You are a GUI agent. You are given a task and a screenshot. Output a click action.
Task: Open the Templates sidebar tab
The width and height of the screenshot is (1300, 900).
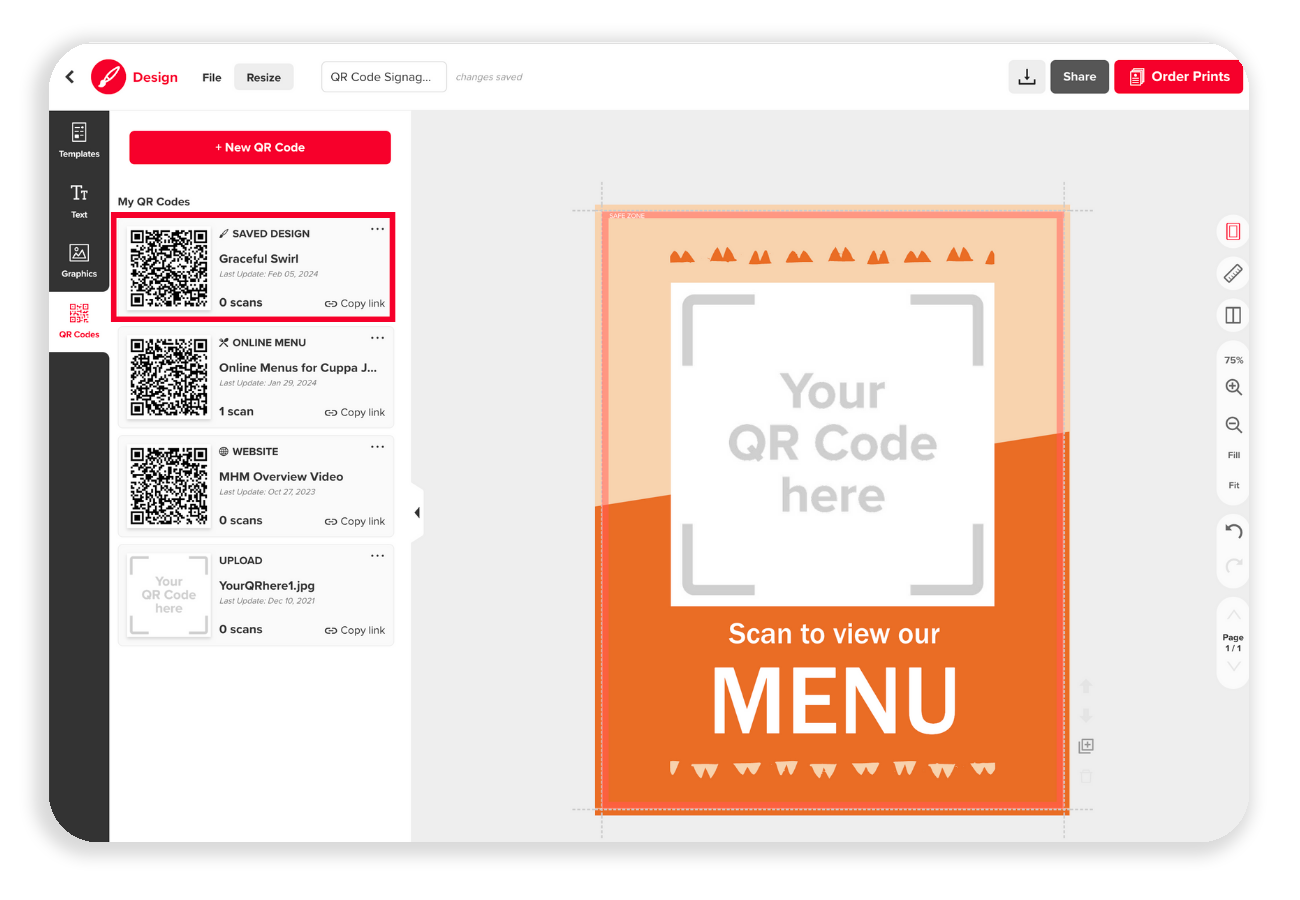[79, 140]
